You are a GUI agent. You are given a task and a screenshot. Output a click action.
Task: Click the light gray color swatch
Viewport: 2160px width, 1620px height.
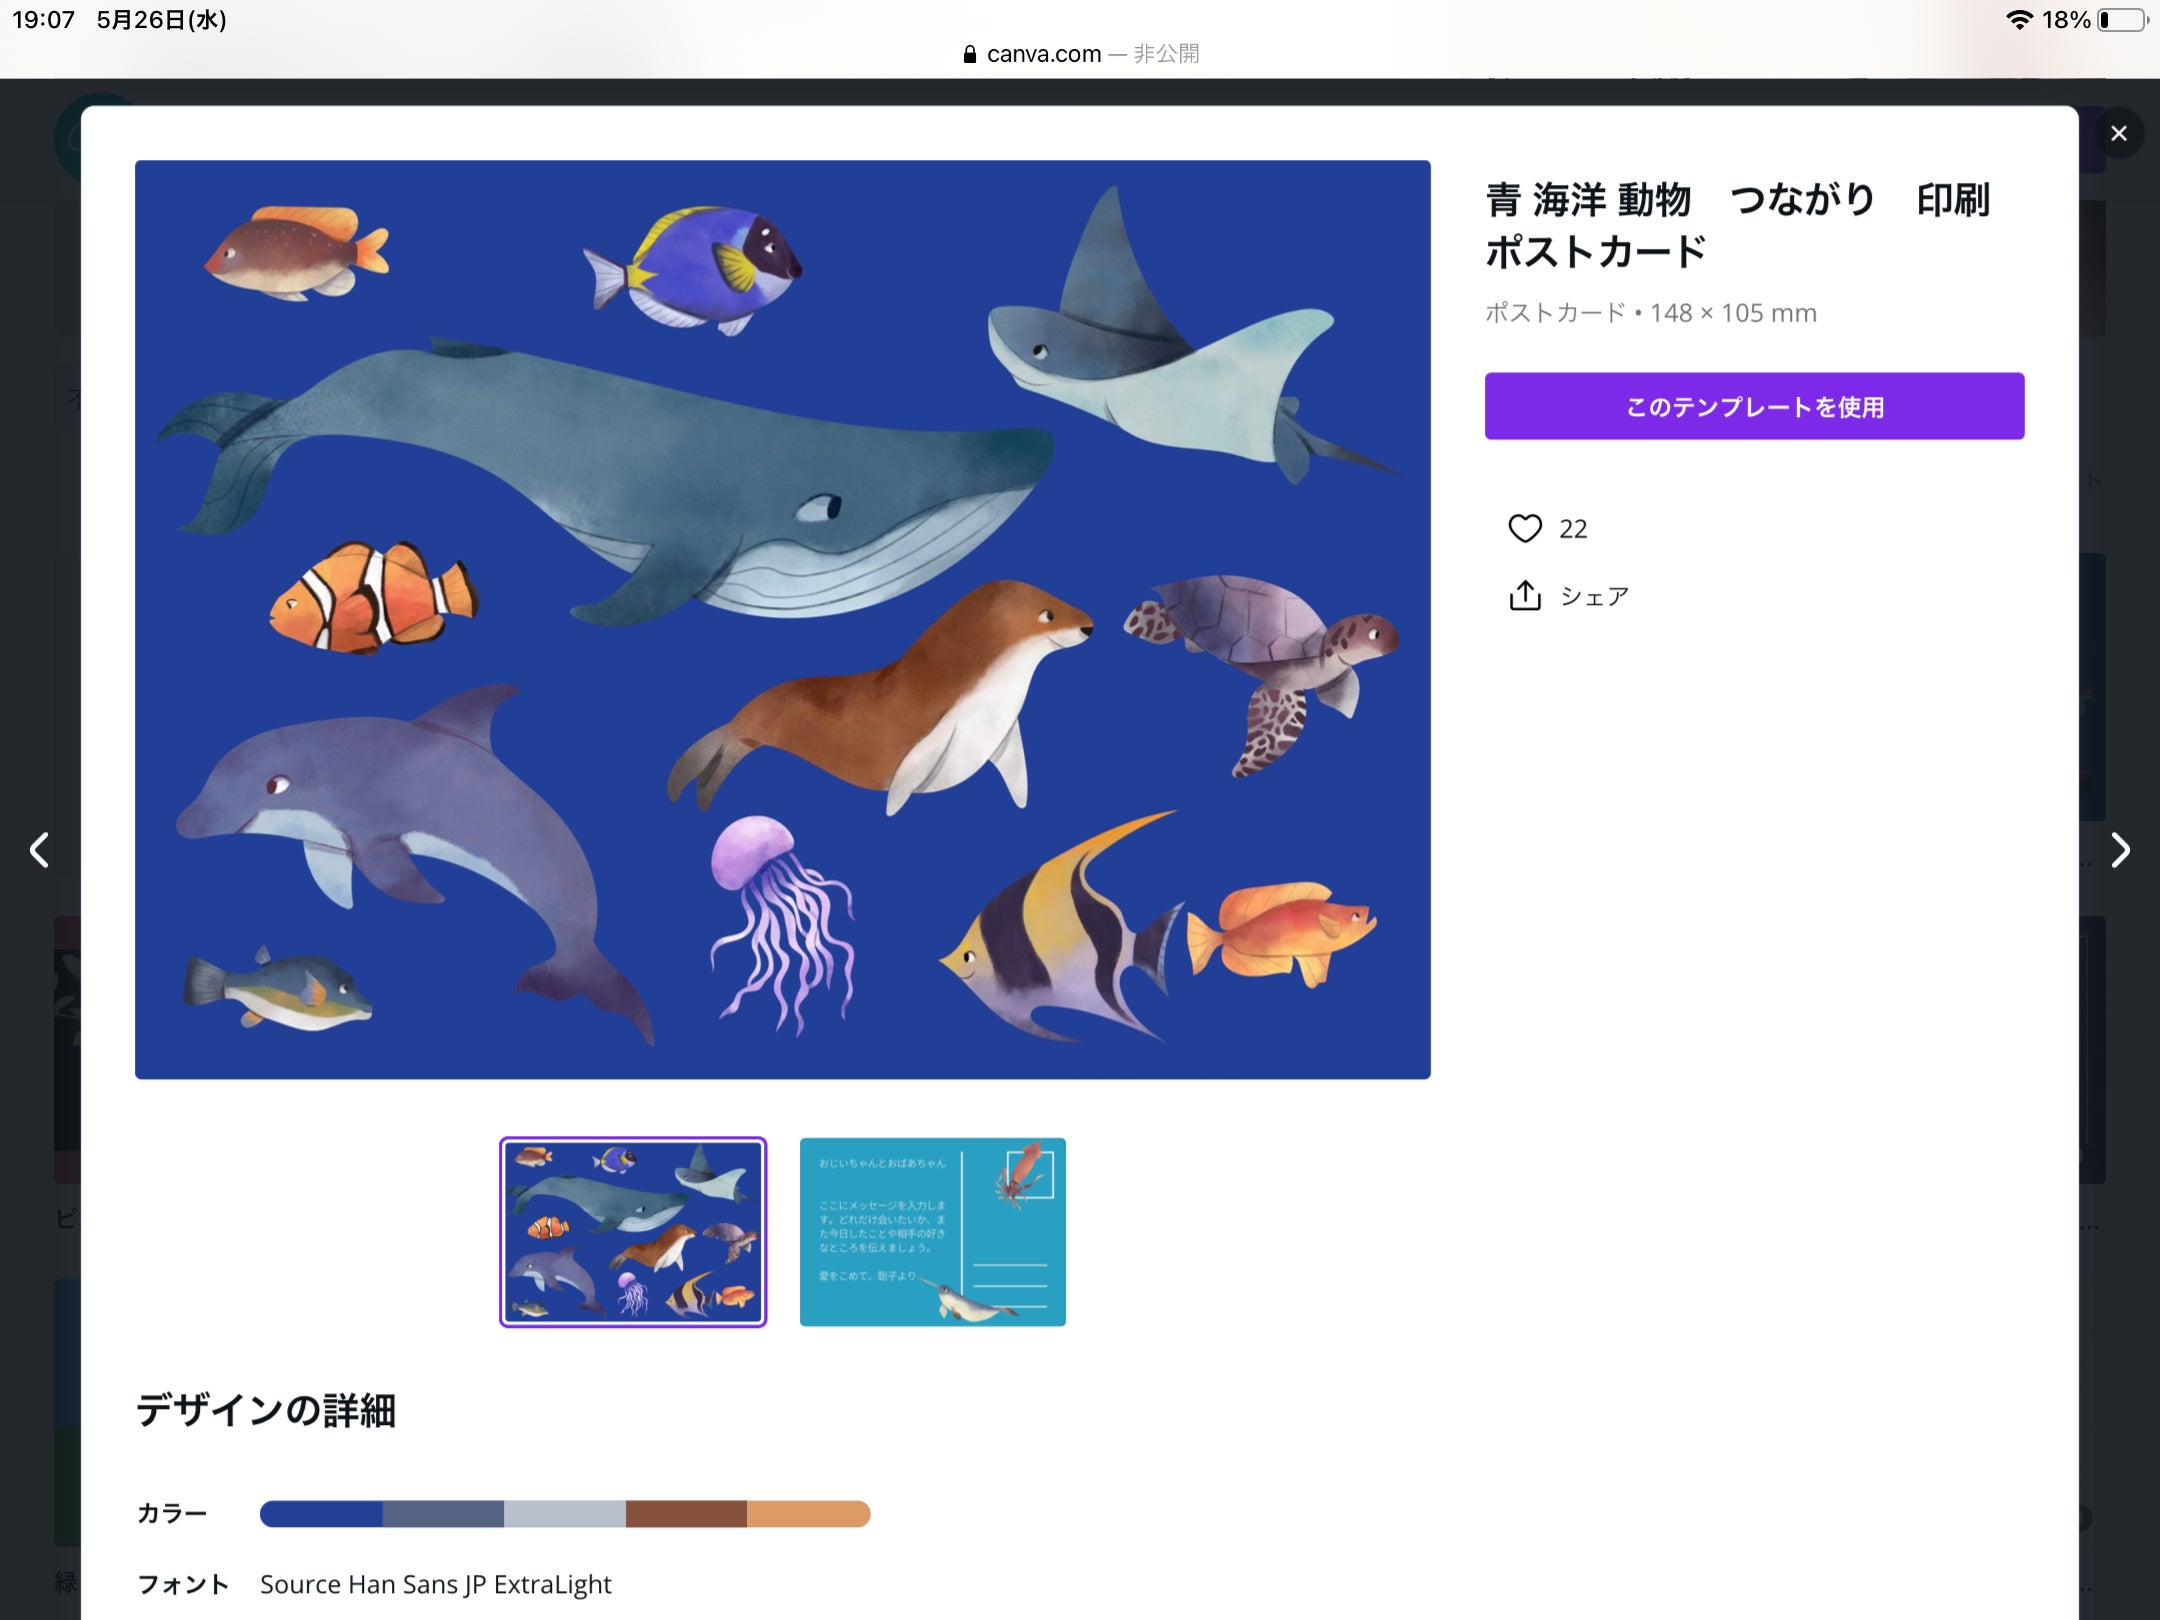(x=565, y=1514)
